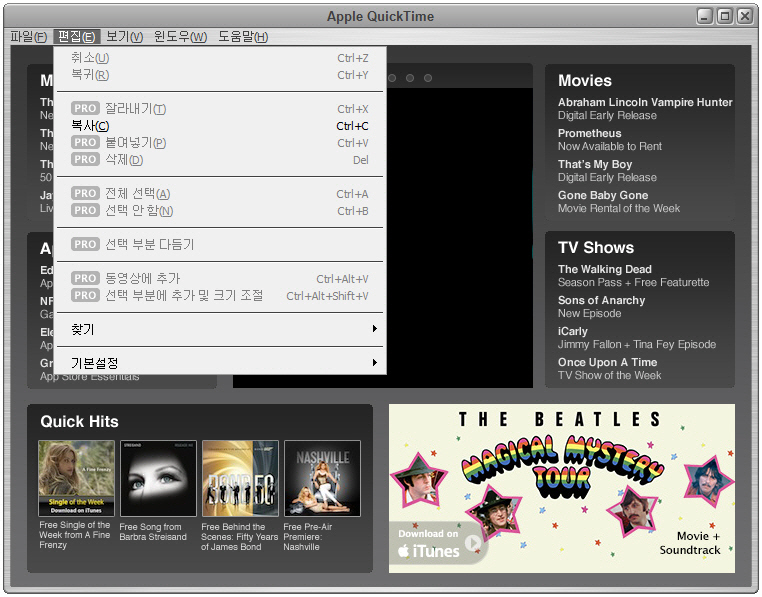Minimize the Apple QuickTime window
The image size is (762, 597).
pyautogui.click(x=705, y=16)
